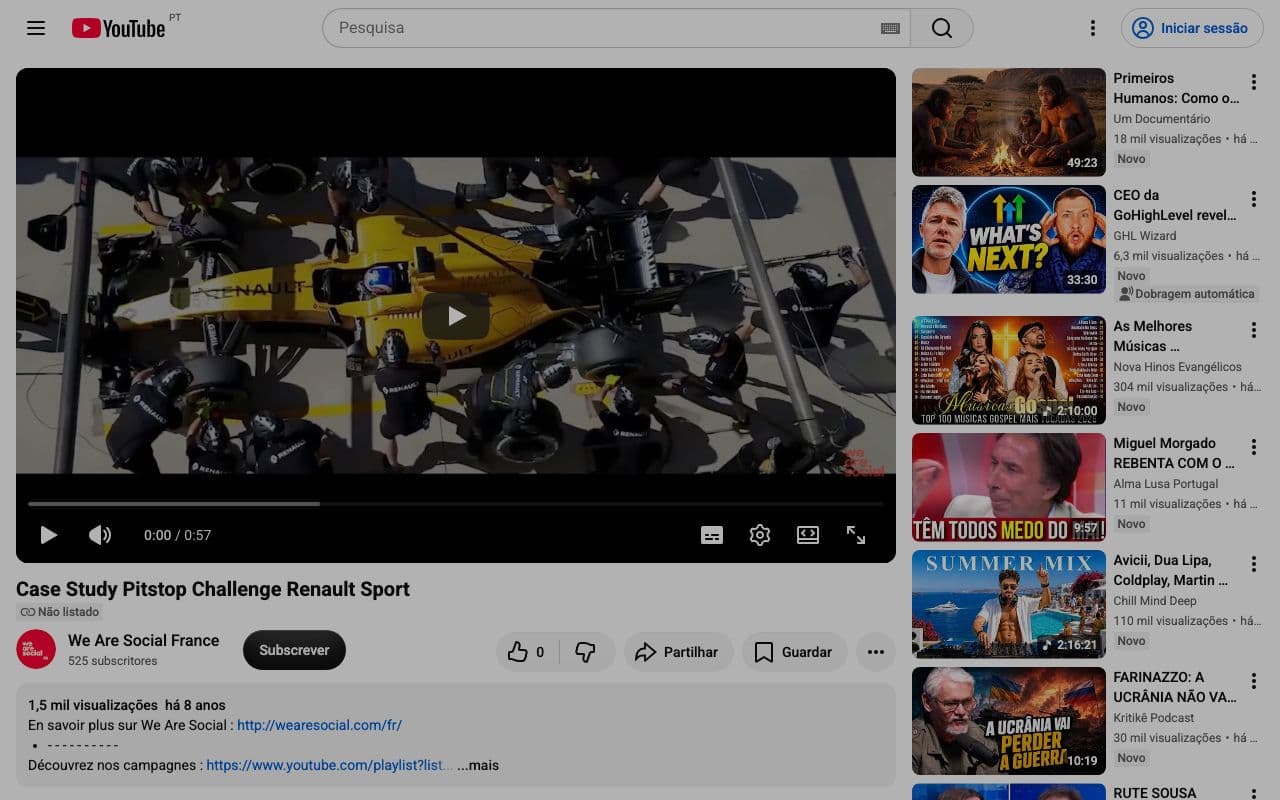Open We Are Social France channel avatar
This screenshot has height=800, width=1280.
coord(36,650)
